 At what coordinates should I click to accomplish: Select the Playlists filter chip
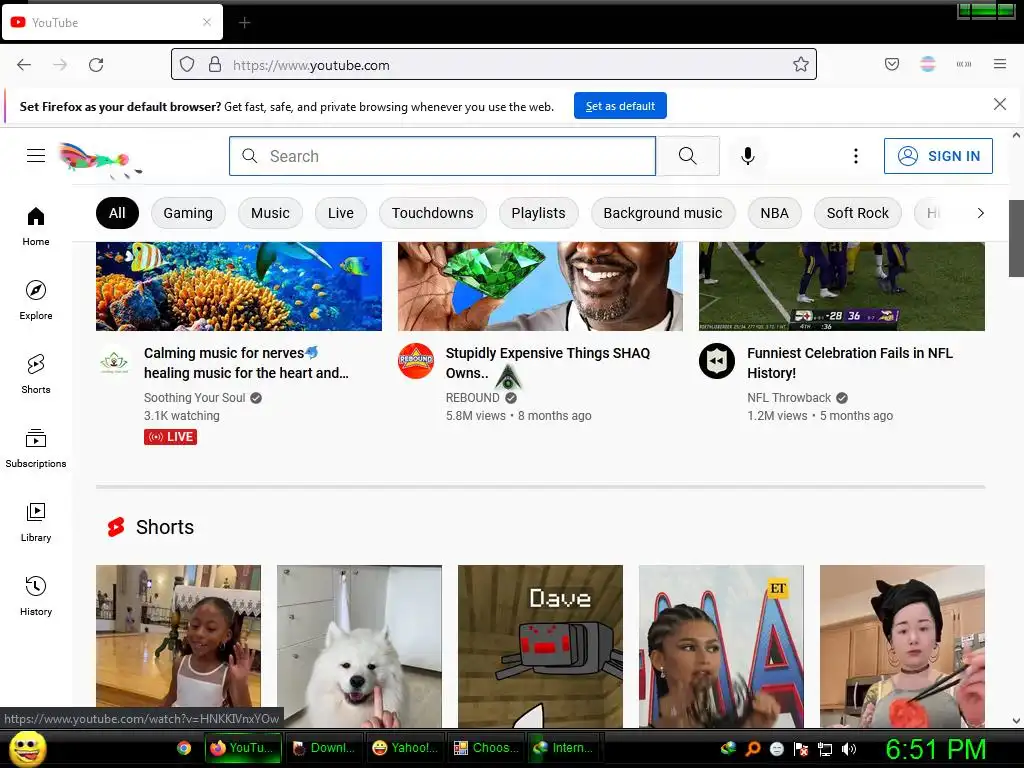click(538, 213)
